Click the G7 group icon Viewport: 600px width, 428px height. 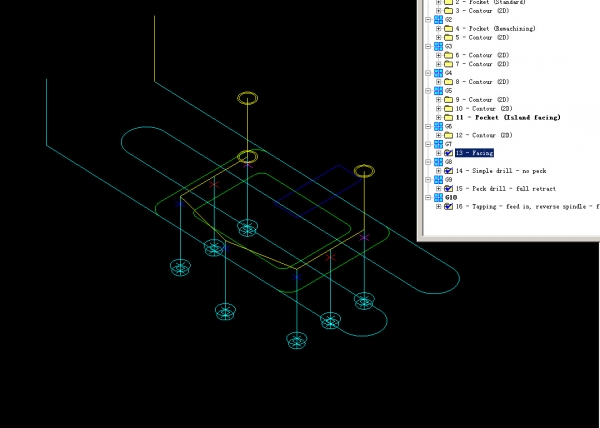click(x=437, y=144)
